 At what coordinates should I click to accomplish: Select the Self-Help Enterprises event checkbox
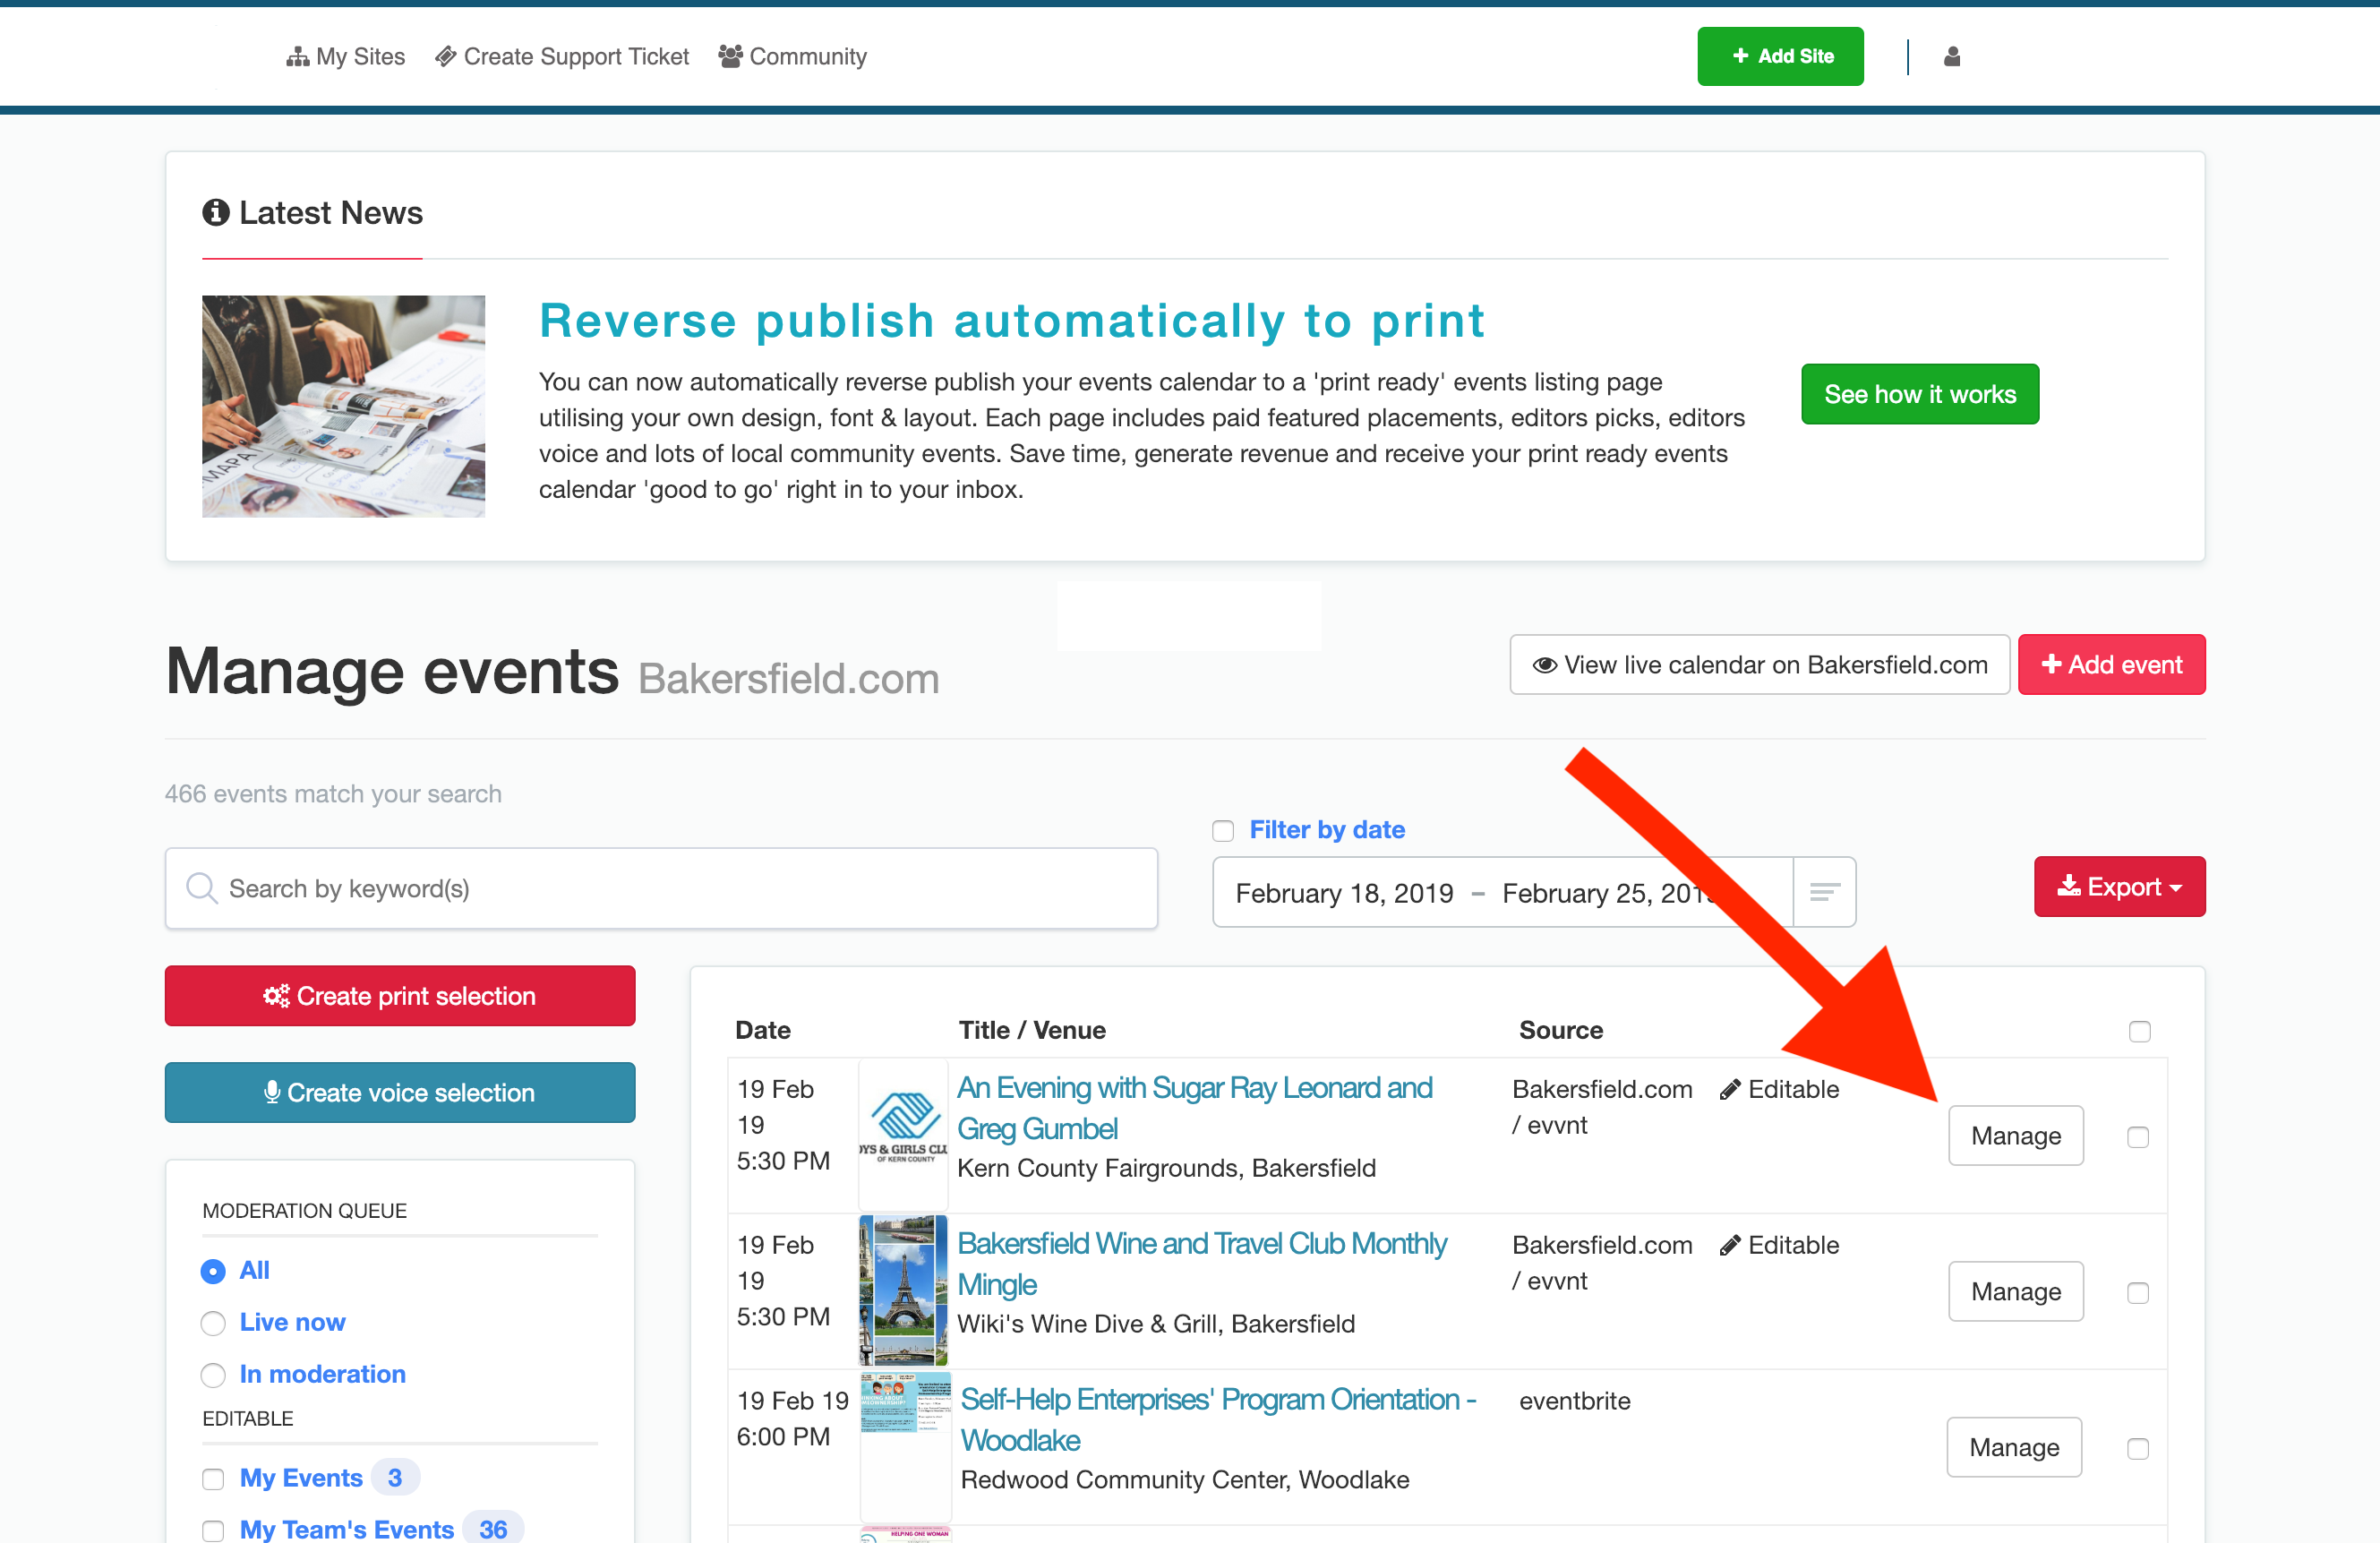click(x=2137, y=1449)
